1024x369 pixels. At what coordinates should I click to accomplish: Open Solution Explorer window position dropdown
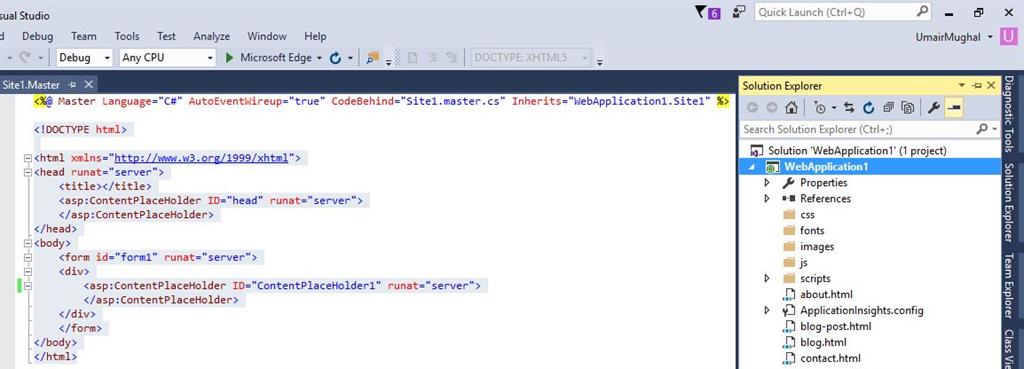coord(962,86)
